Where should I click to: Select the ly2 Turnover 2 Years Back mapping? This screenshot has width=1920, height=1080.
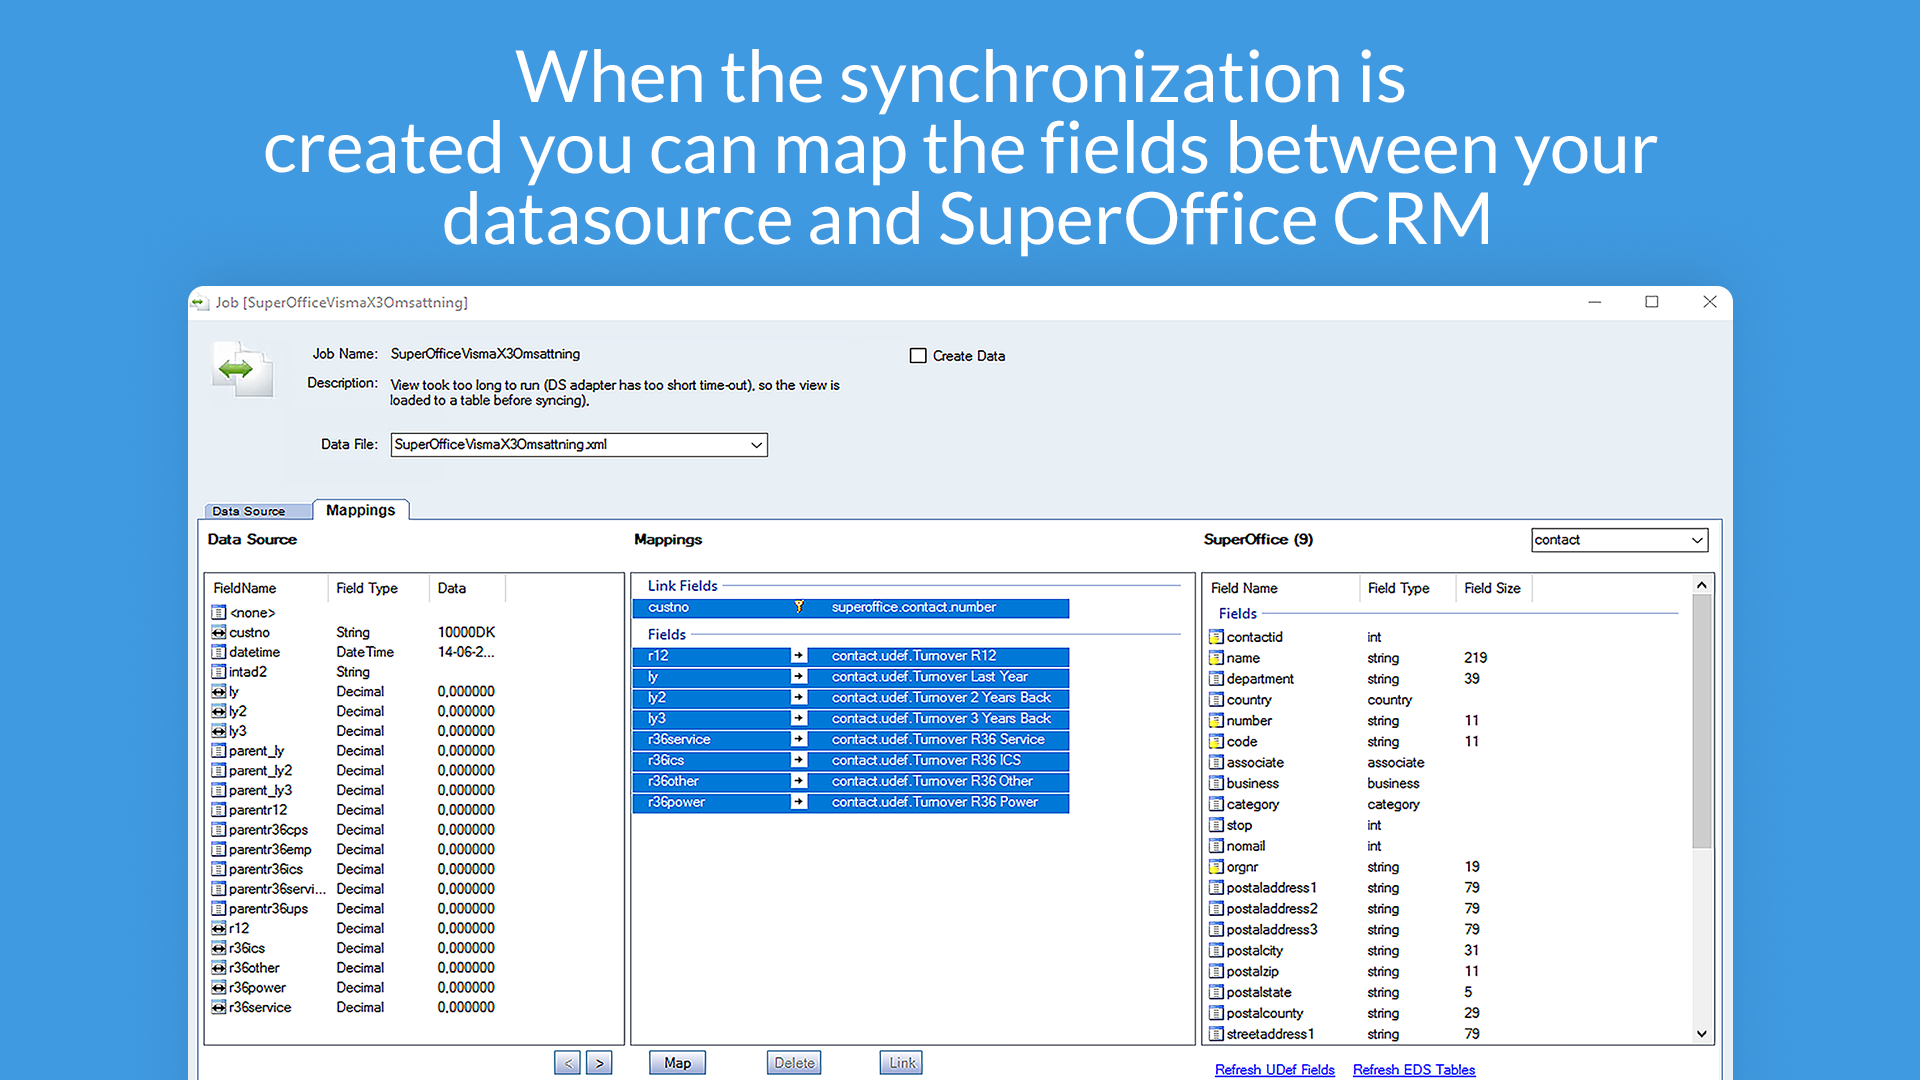(x=851, y=698)
